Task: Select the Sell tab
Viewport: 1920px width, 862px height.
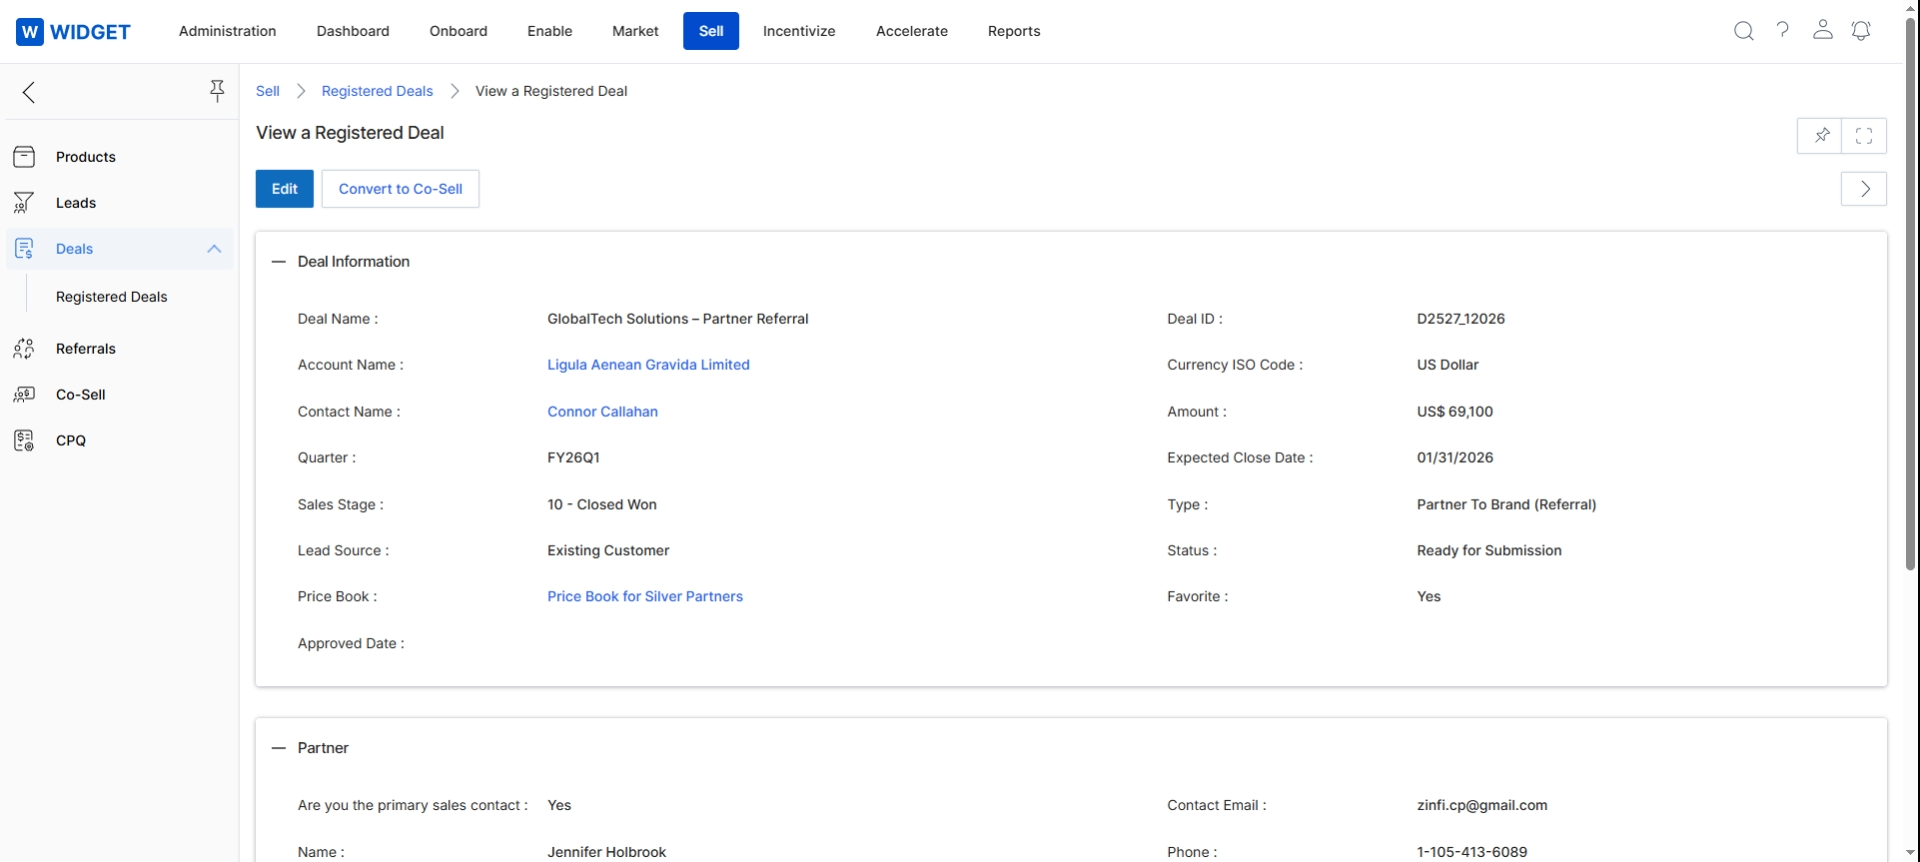Action: [711, 31]
